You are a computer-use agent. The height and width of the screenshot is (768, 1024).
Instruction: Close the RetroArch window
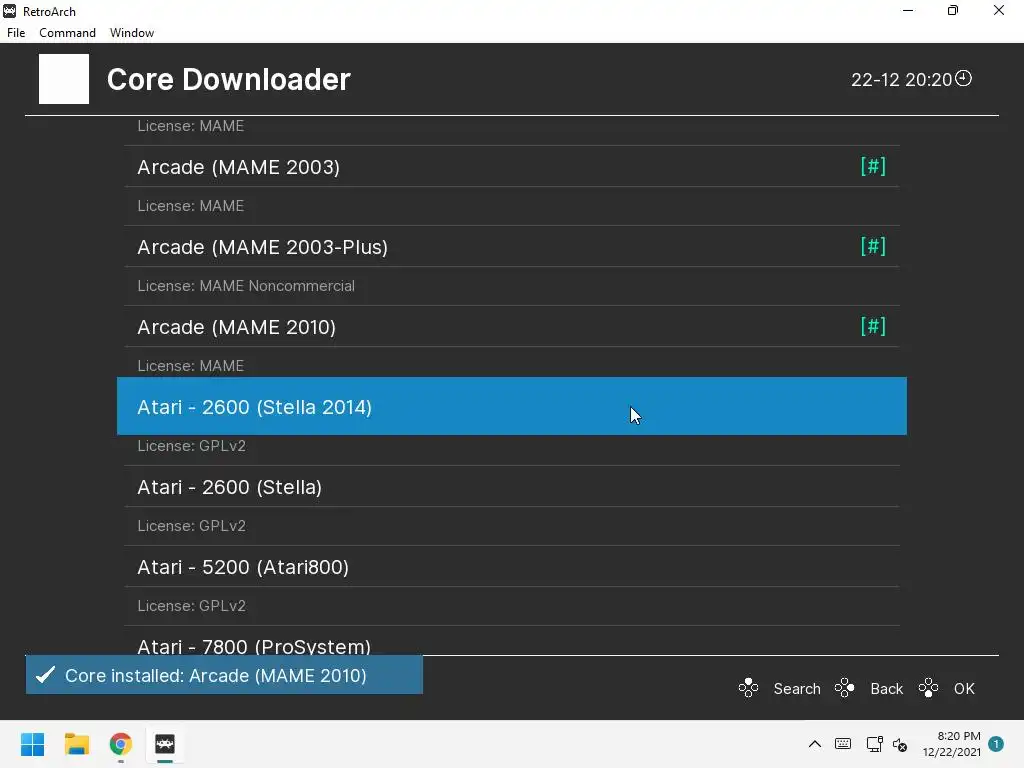click(999, 10)
